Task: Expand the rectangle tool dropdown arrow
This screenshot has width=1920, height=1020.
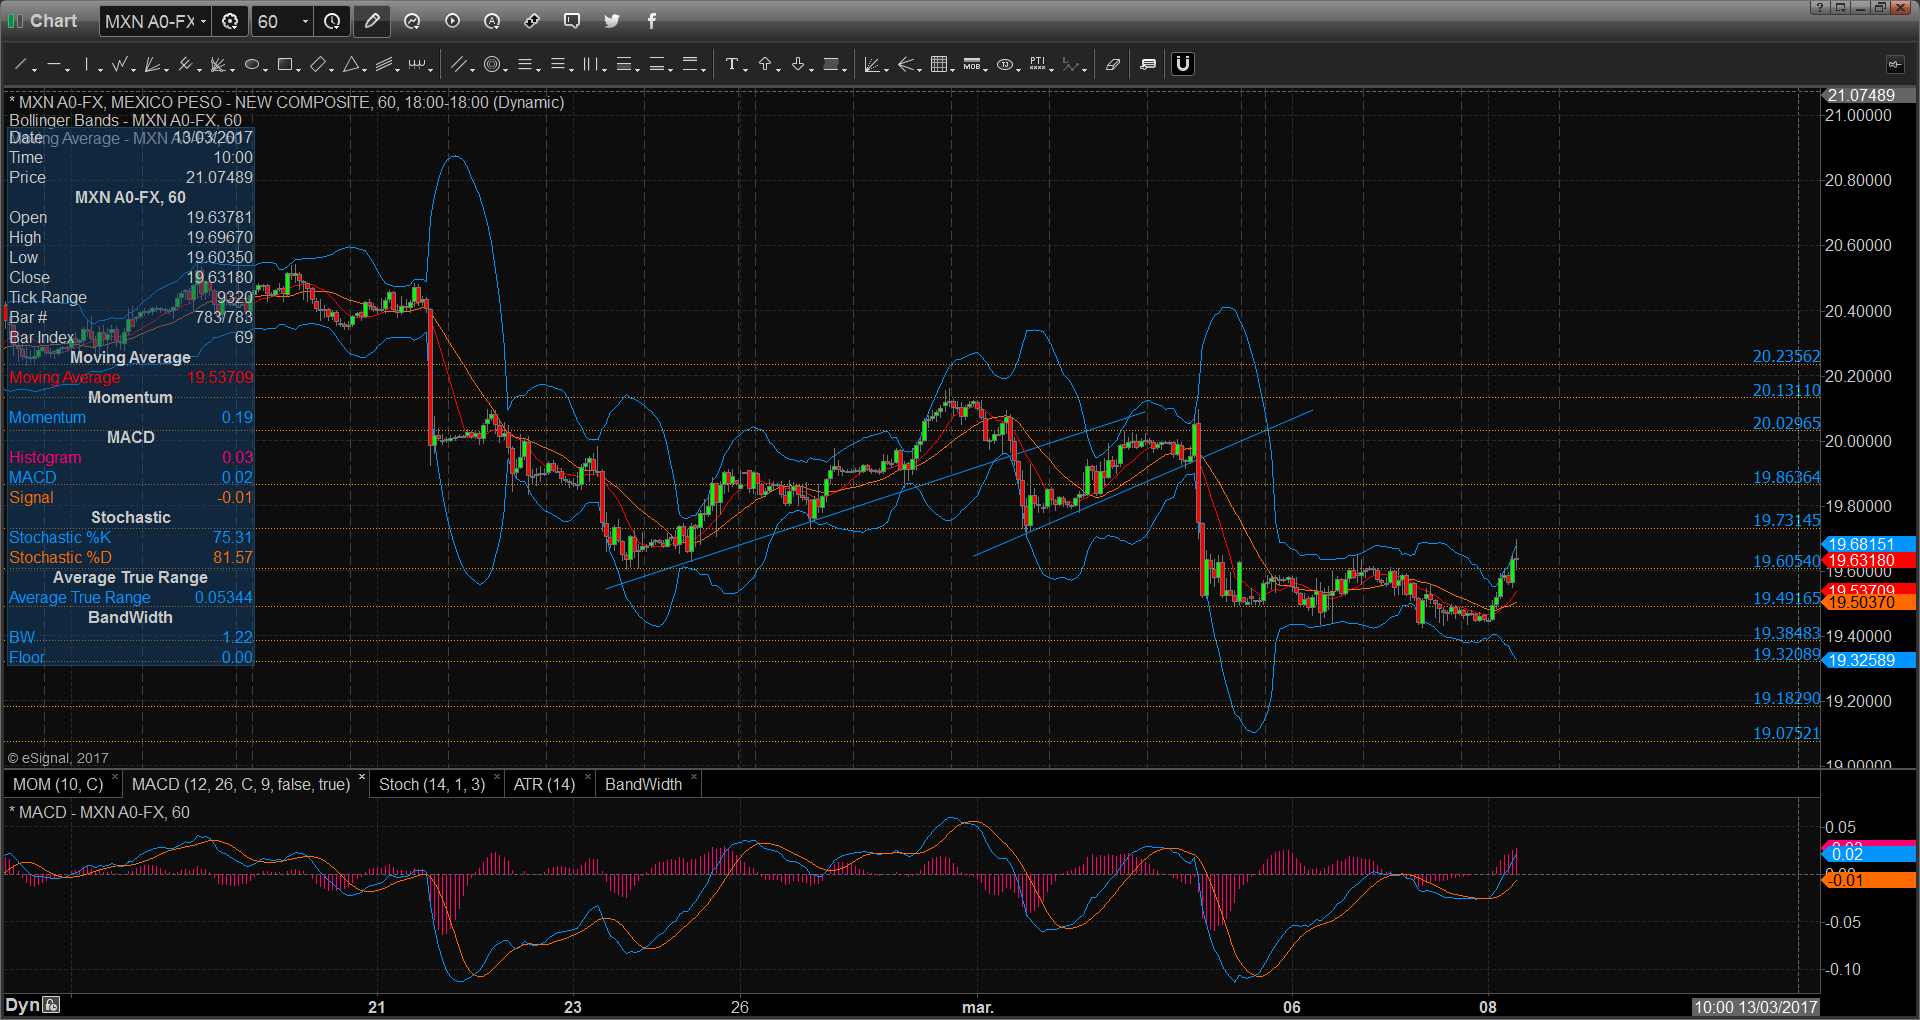Action: click(x=299, y=68)
